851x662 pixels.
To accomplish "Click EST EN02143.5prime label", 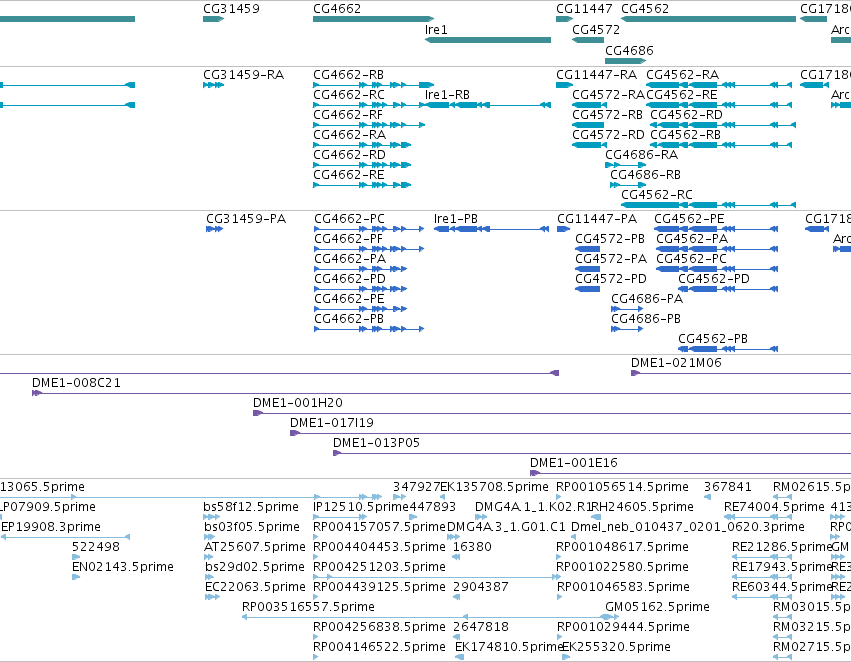I will tap(123, 567).
